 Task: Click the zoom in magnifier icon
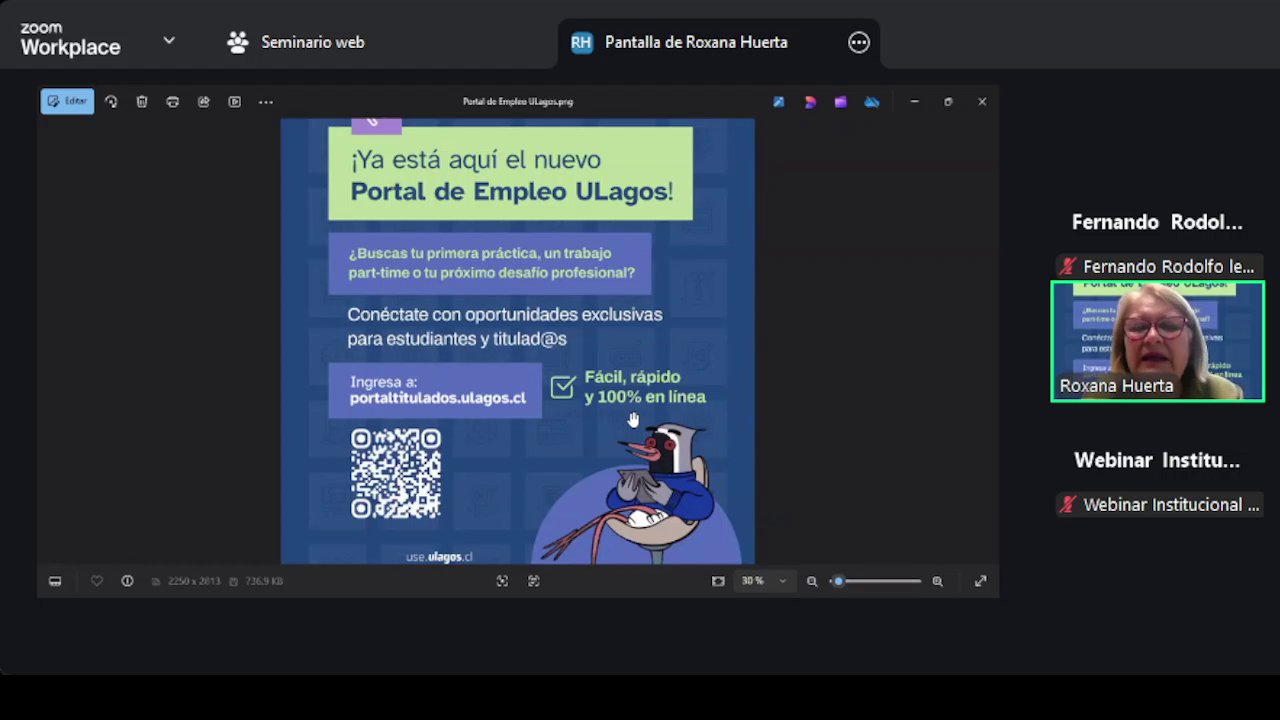pos(937,581)
